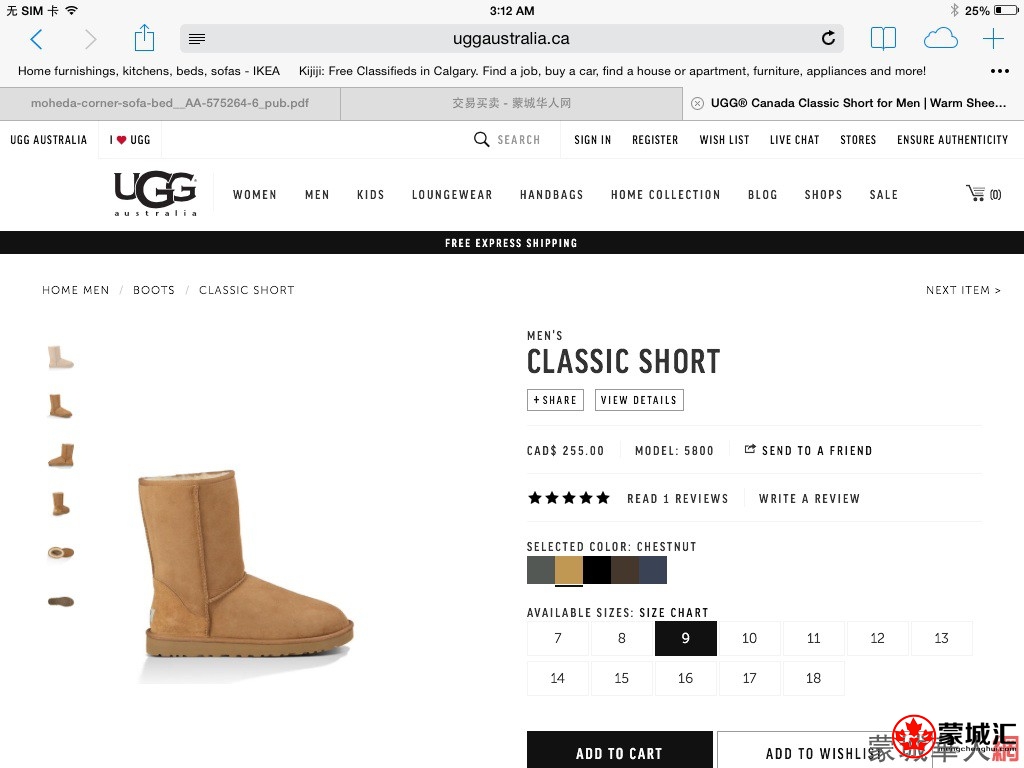
Task: Open the shopping cart icon
Action: point(983,193)
